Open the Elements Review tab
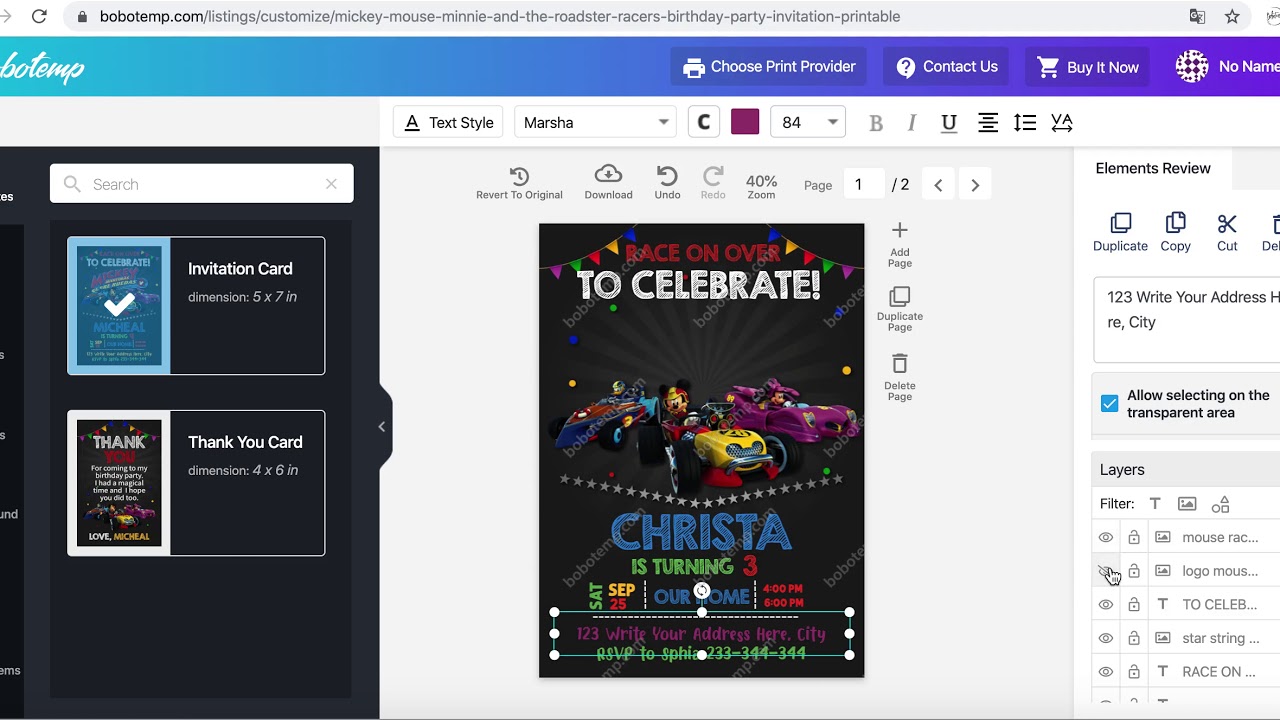This screenshot has width=1280, height=720. 1153,168
